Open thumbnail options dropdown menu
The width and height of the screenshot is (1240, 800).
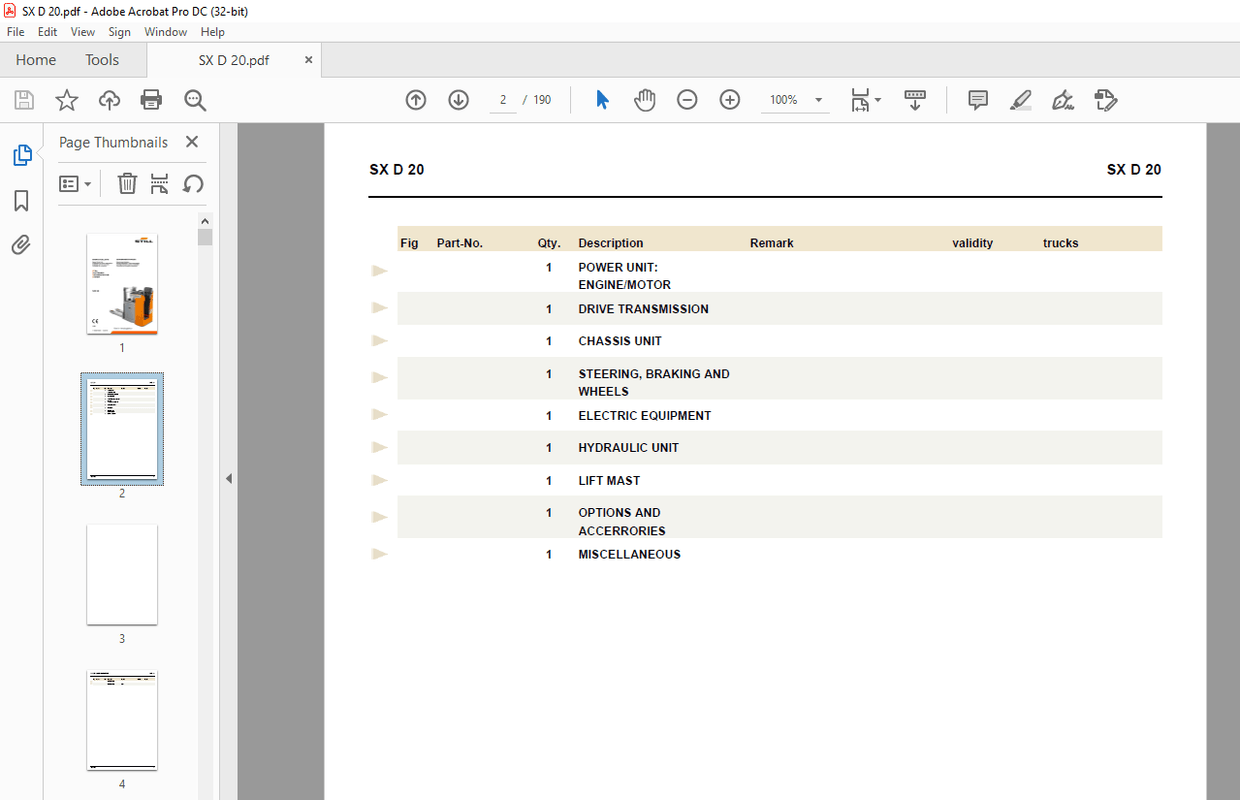point(75,184)
